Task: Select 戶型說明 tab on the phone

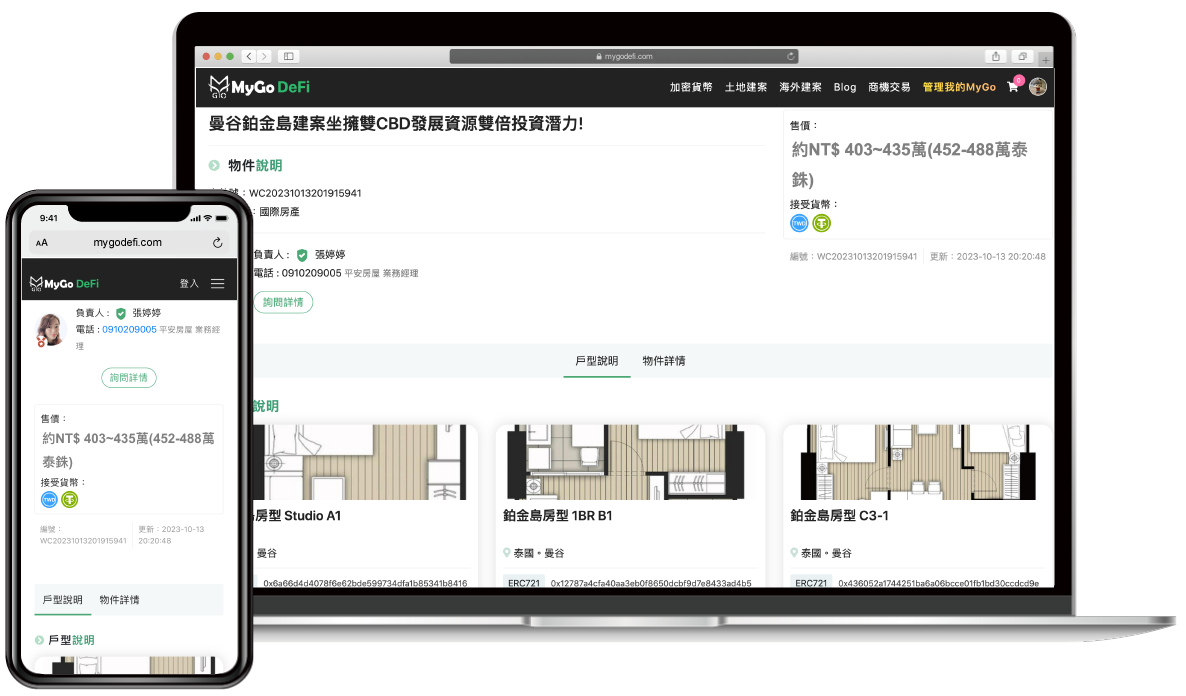Action: 63,600
